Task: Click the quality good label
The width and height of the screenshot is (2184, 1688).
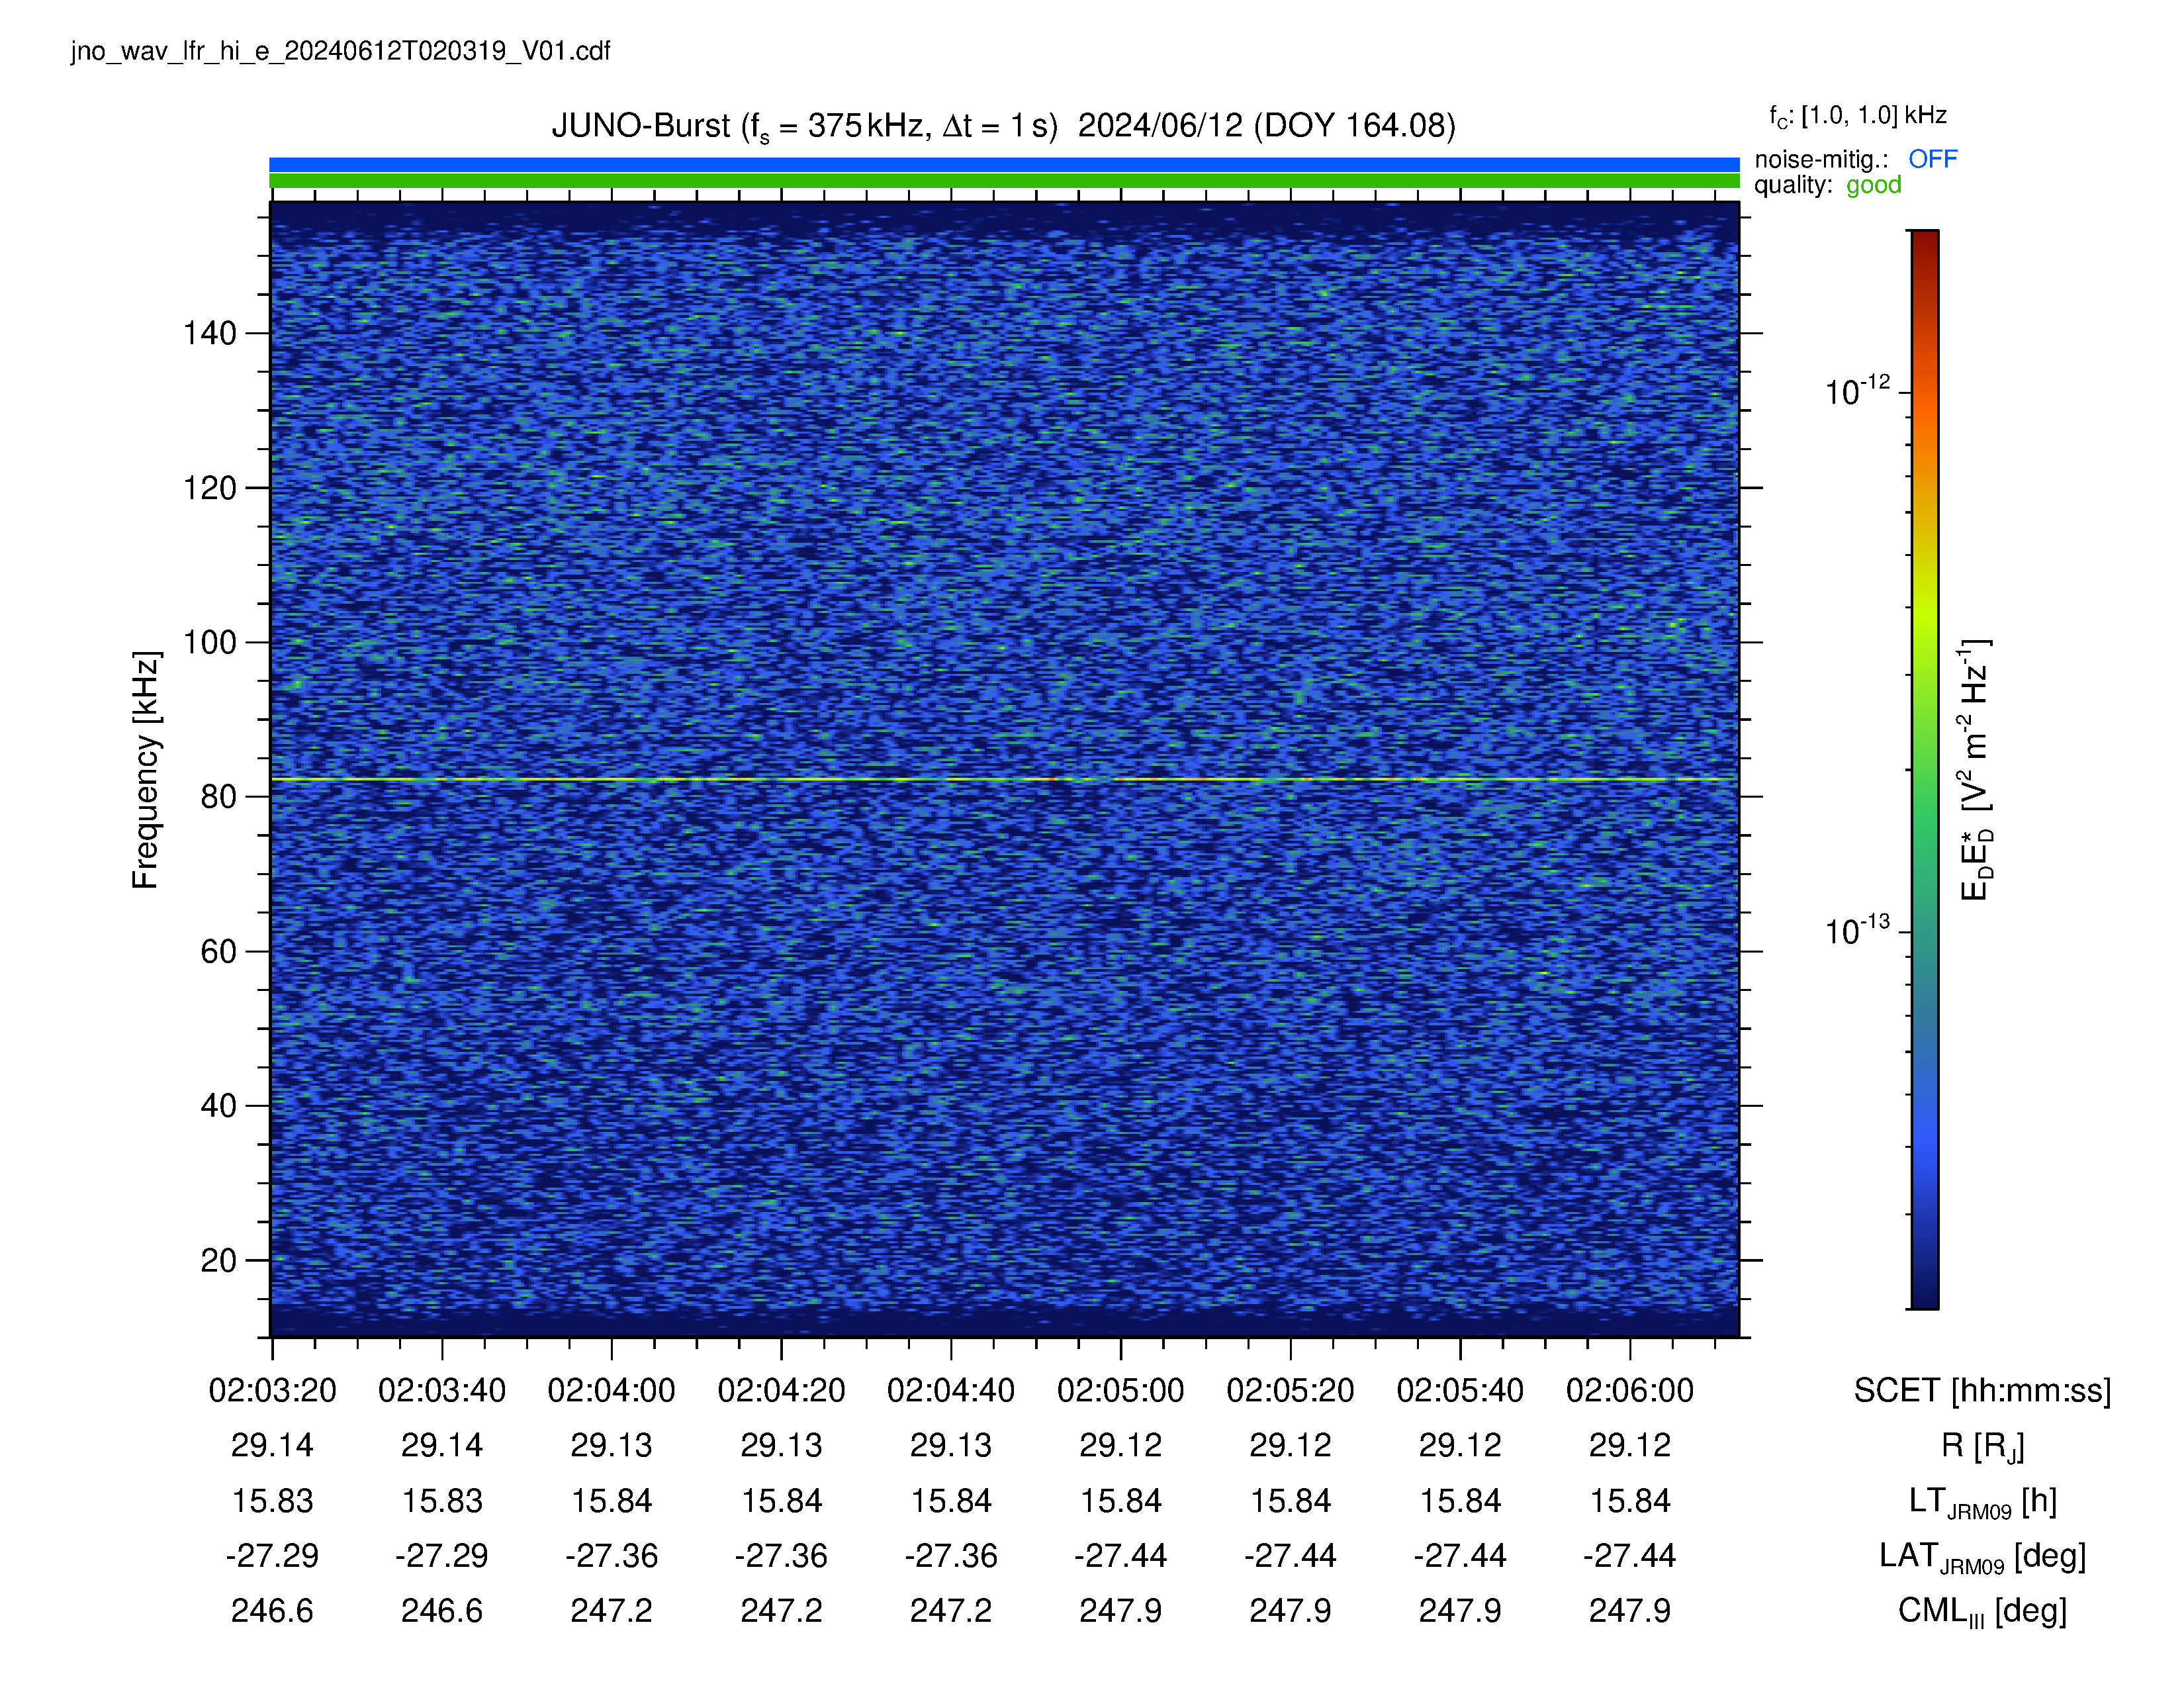Action: [x=1827, y=185]
